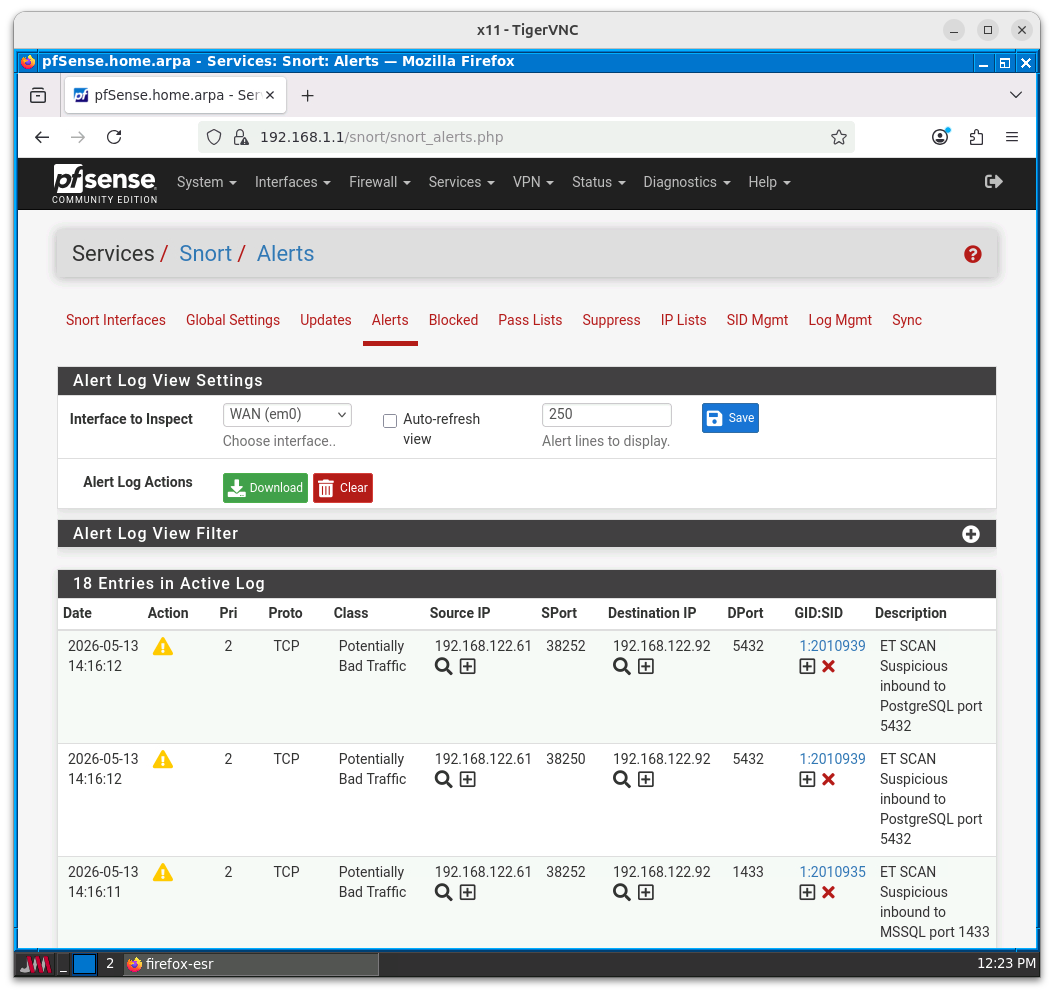This screenshot has width=1054, height=994.
Task: Disable rule red X in DPort 1433 row
Action: tap(829, 893)
